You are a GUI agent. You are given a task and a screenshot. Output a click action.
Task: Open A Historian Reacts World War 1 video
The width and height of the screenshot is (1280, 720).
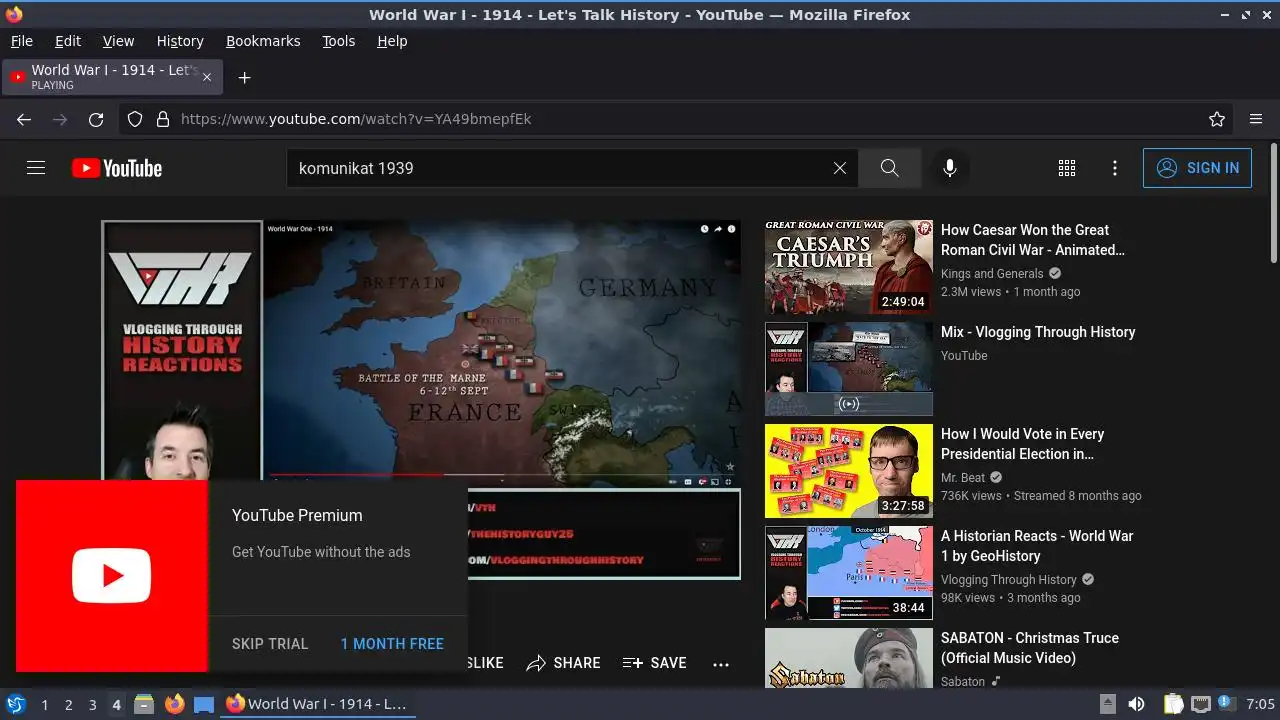[x=1037, y=546]
